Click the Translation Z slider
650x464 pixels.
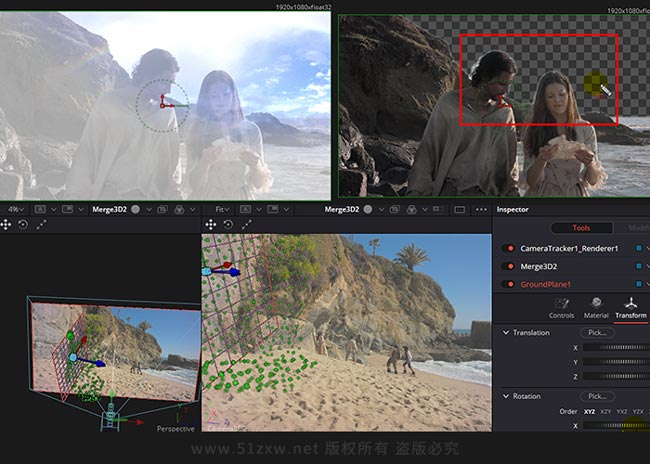[616, 377]
